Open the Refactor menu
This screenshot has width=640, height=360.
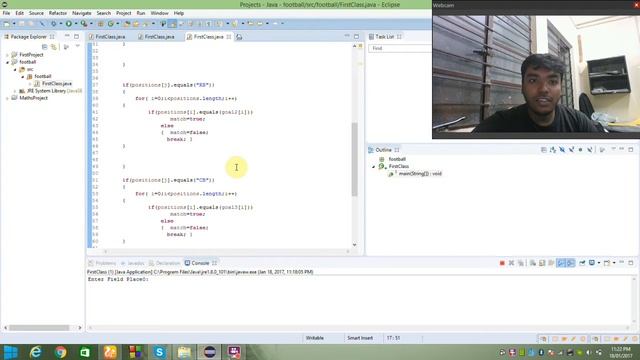58,13
